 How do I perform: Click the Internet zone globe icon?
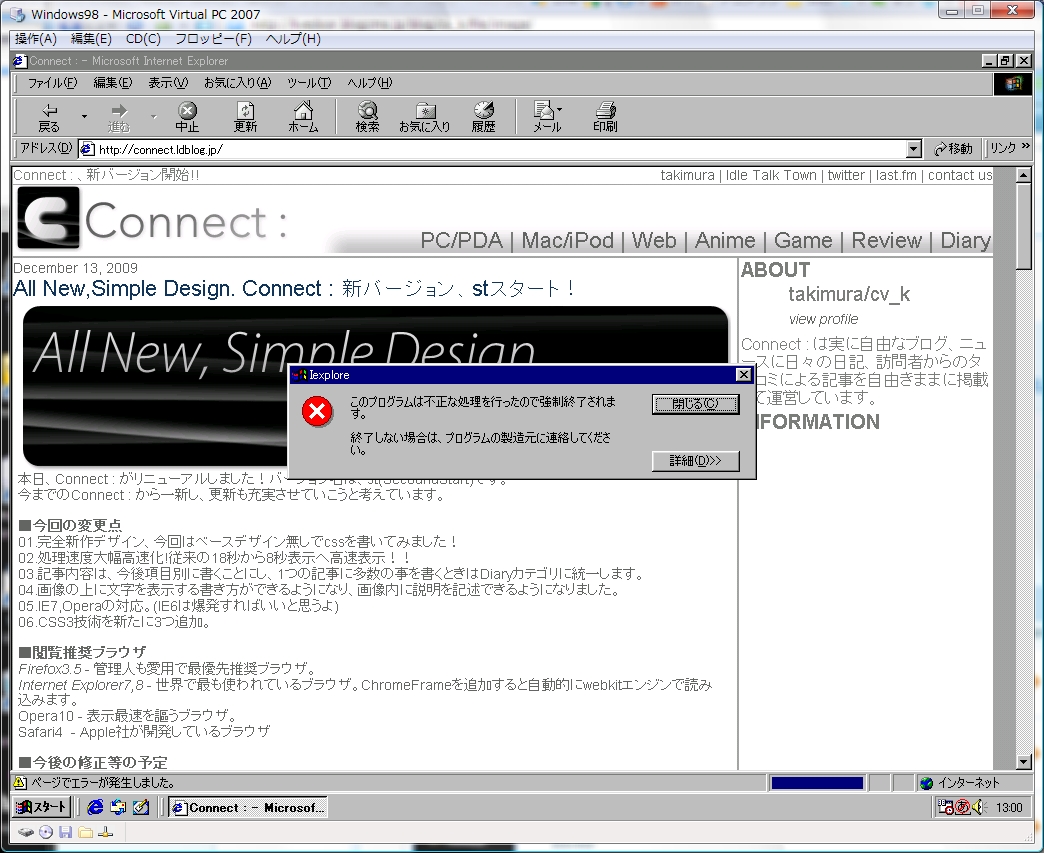[926, 783]
